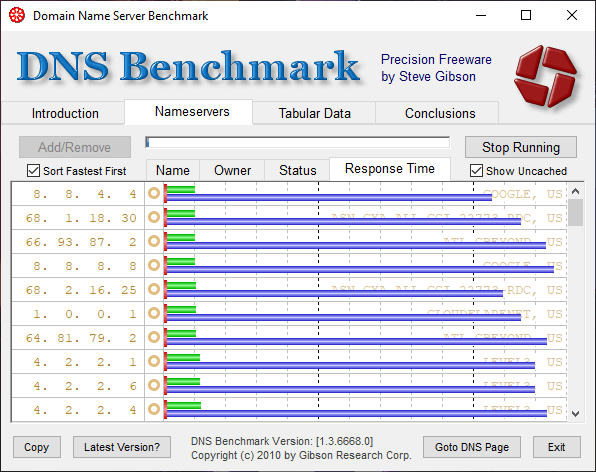Click the Latest Version? button
This screenshot has height=472, width=596.
[122, 447]
